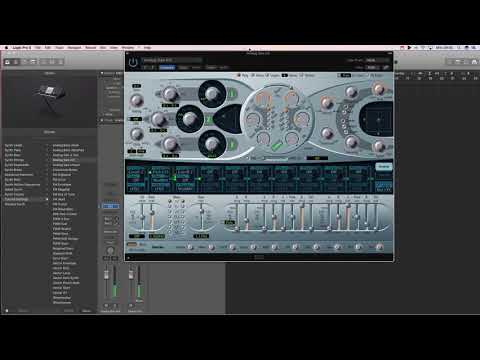Open Smart Controls from the toolbar
This screenshot has width=480, height=360.
click(44, 62)
